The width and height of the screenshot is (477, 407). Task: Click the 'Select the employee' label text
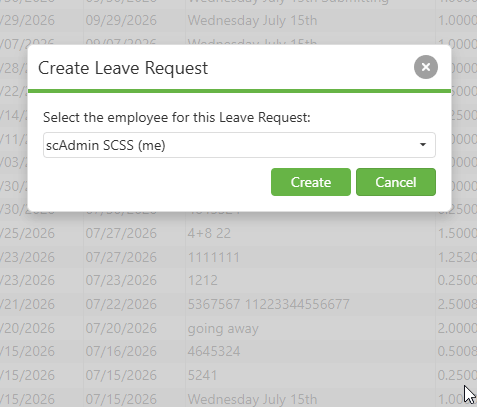[x=177, y=117]
